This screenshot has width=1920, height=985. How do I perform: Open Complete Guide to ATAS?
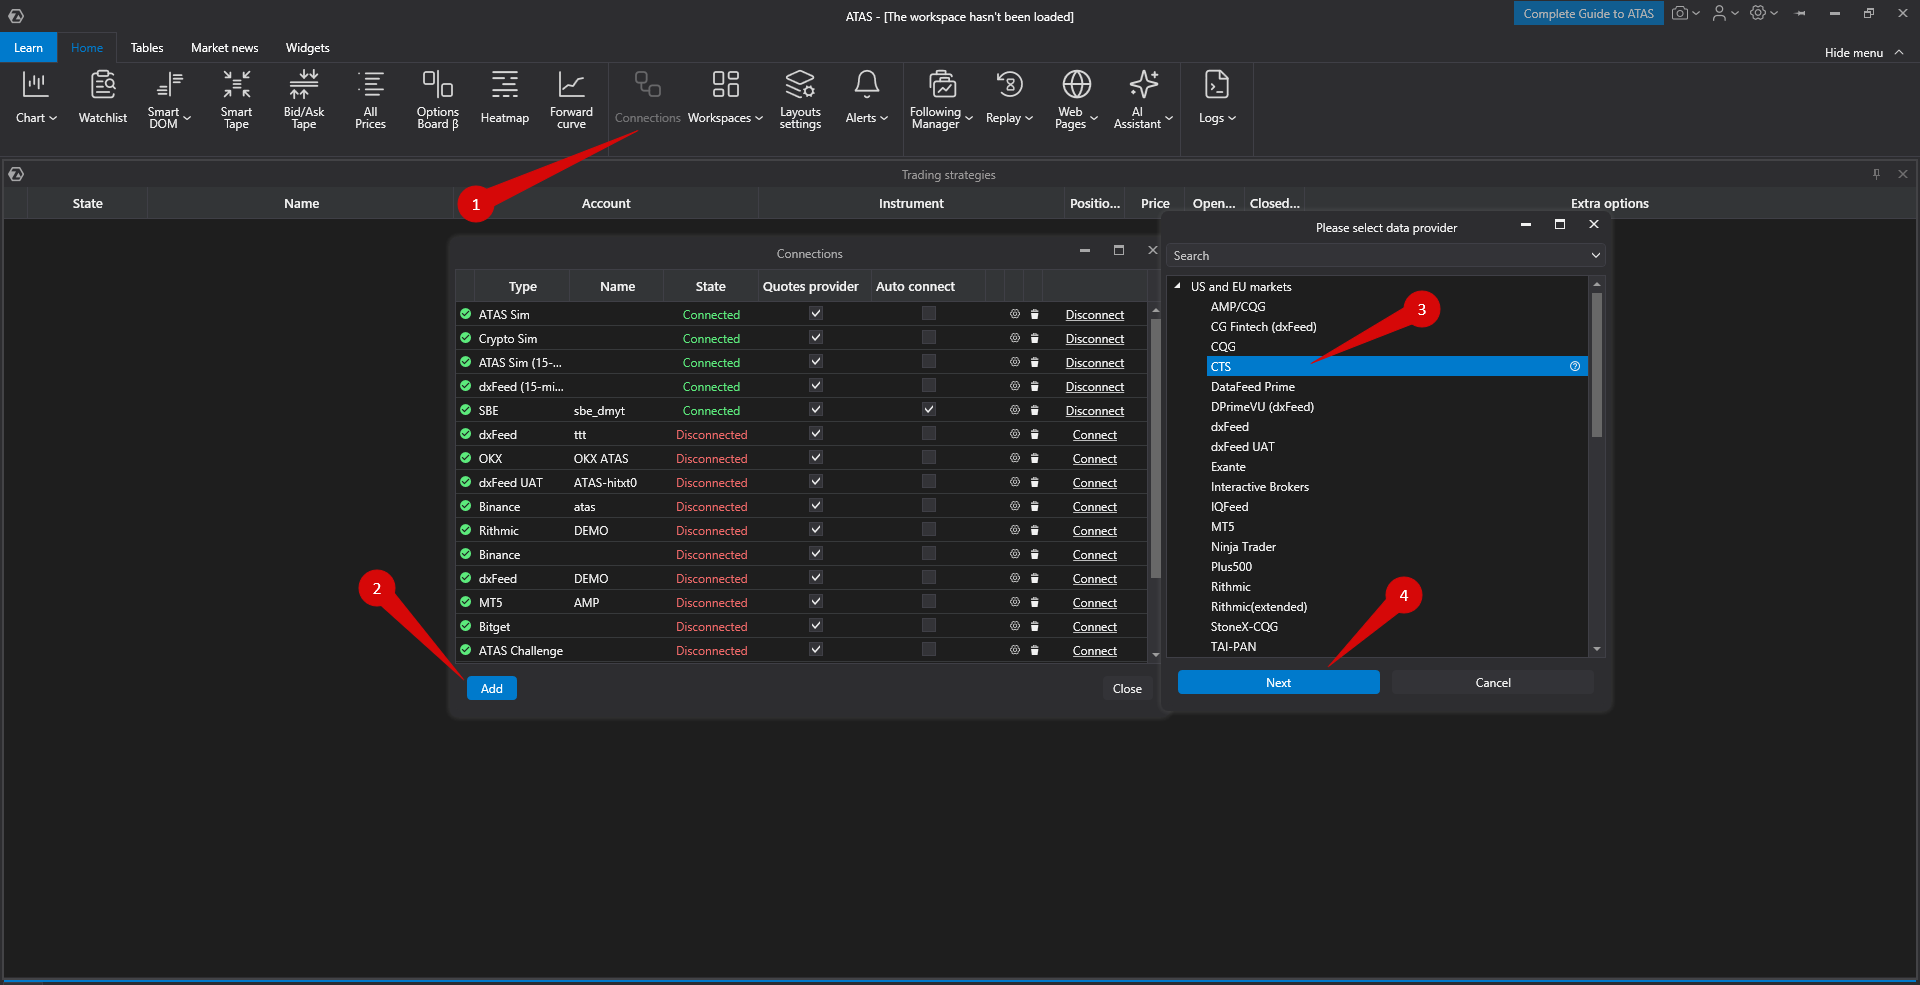[1588, 13]
